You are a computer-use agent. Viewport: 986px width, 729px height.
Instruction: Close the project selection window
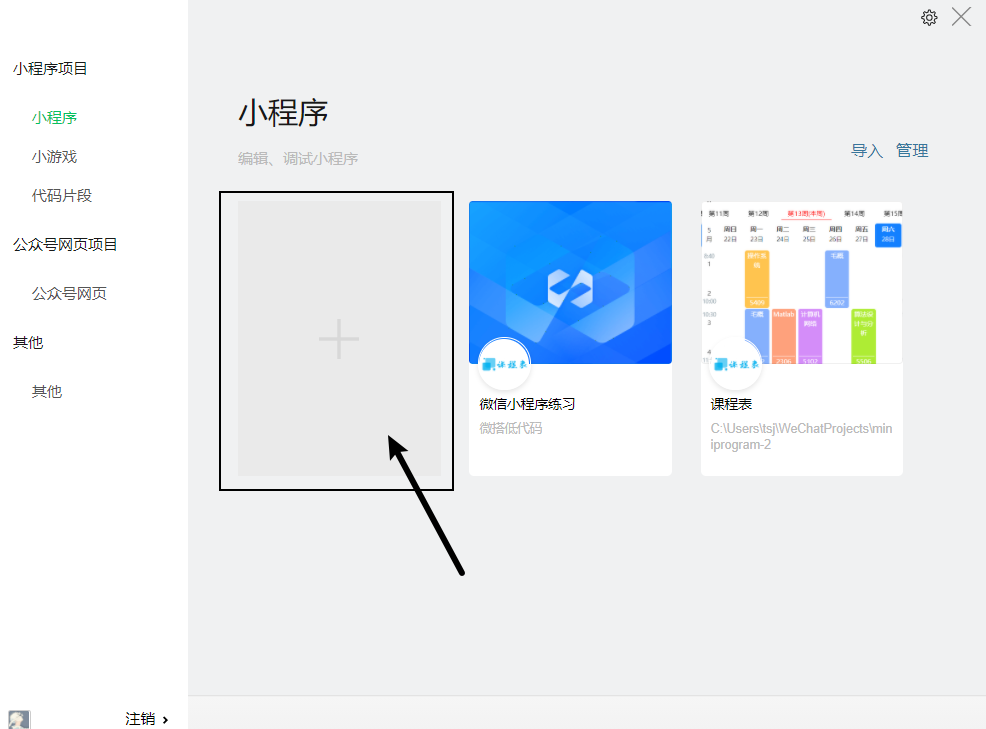961,17
